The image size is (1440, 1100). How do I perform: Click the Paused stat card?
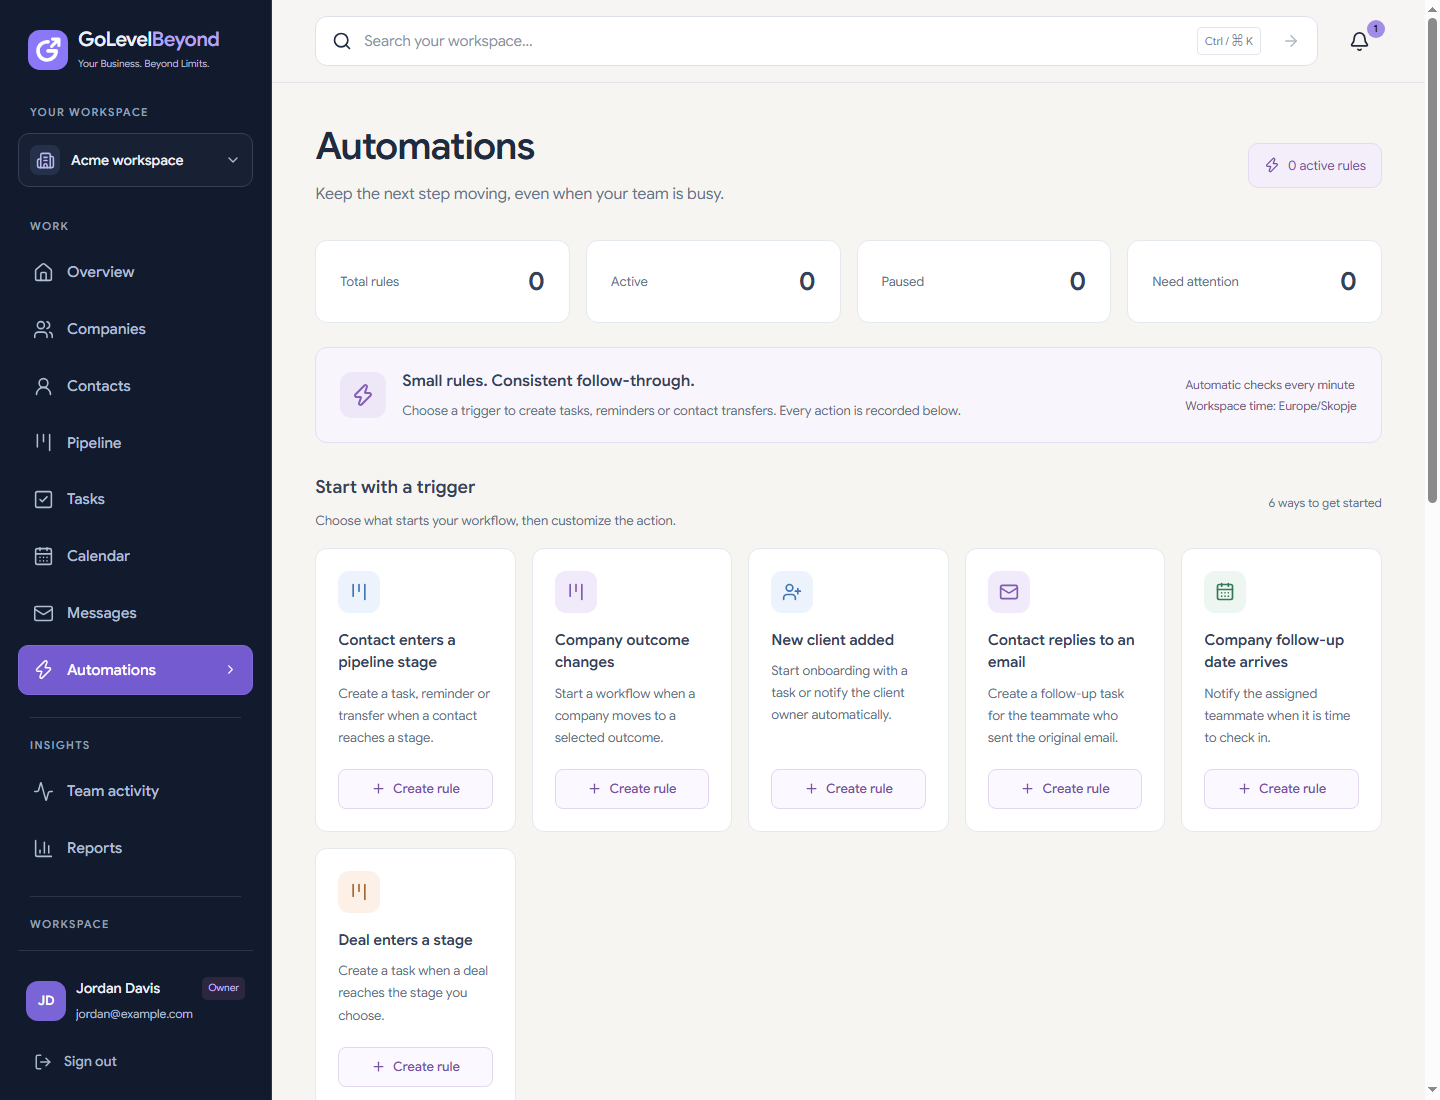click(x=984, y=282)
